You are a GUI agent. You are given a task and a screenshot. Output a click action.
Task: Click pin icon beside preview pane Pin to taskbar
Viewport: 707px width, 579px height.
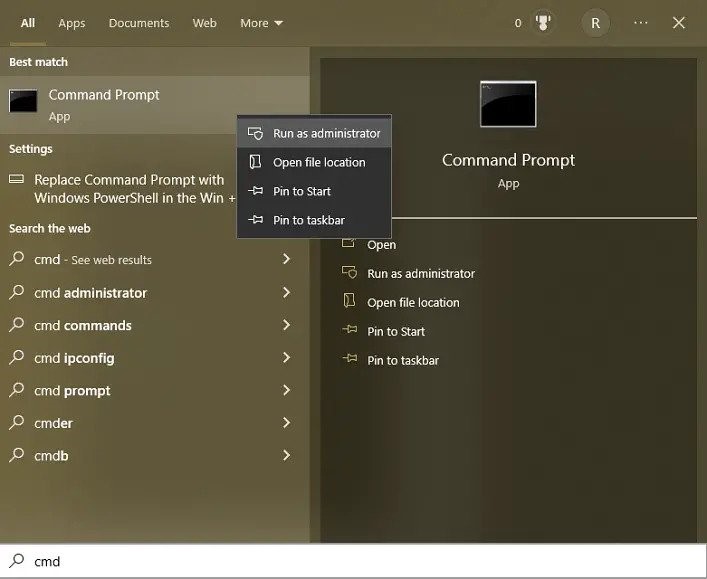click(x=349, y=358)
